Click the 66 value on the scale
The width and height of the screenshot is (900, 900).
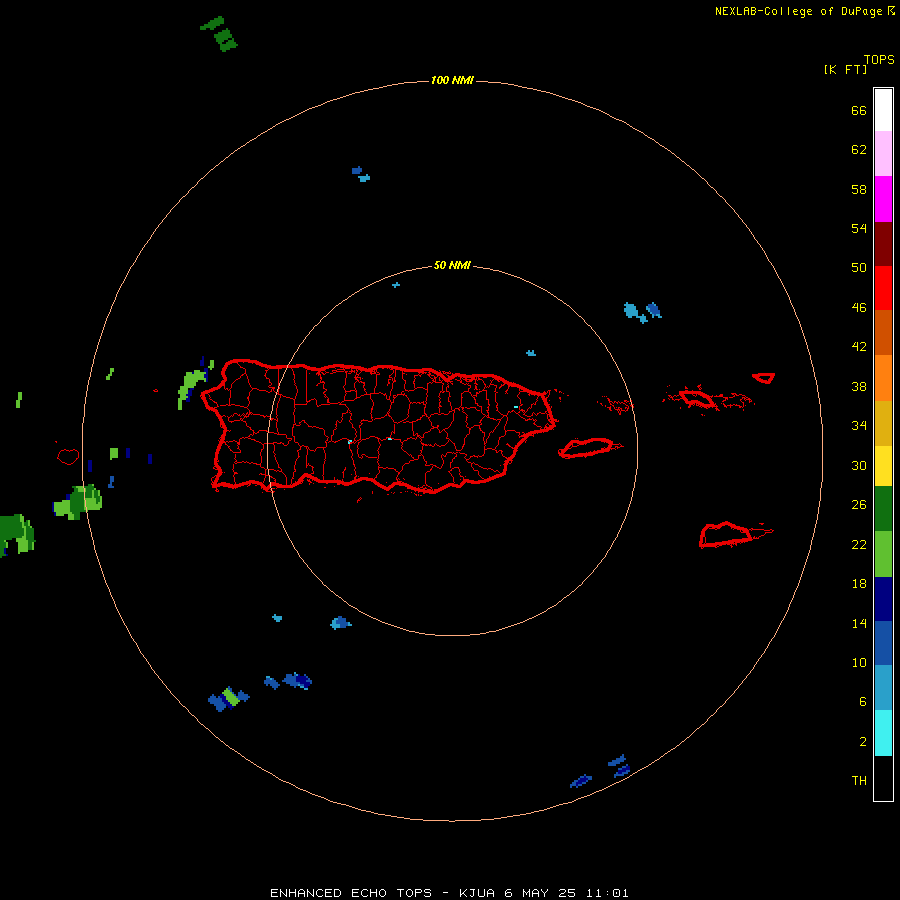point(859,110)
